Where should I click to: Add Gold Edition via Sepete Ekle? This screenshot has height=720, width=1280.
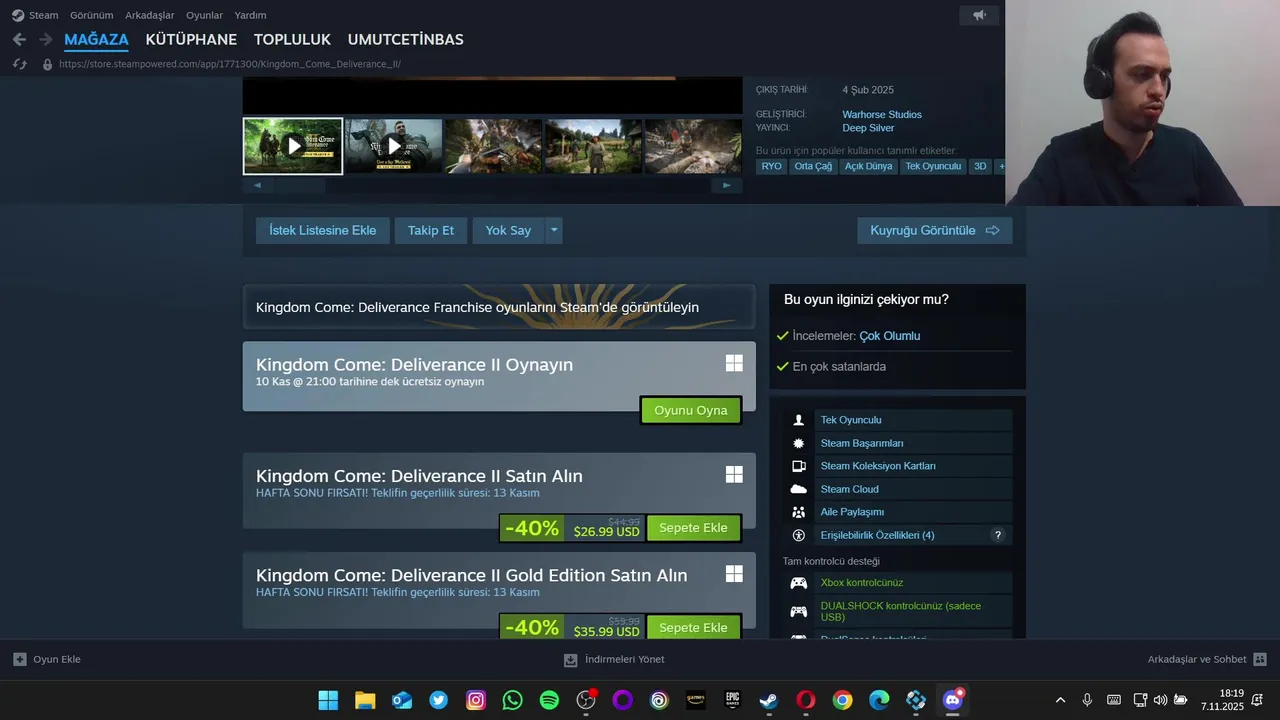coord(693,628)
